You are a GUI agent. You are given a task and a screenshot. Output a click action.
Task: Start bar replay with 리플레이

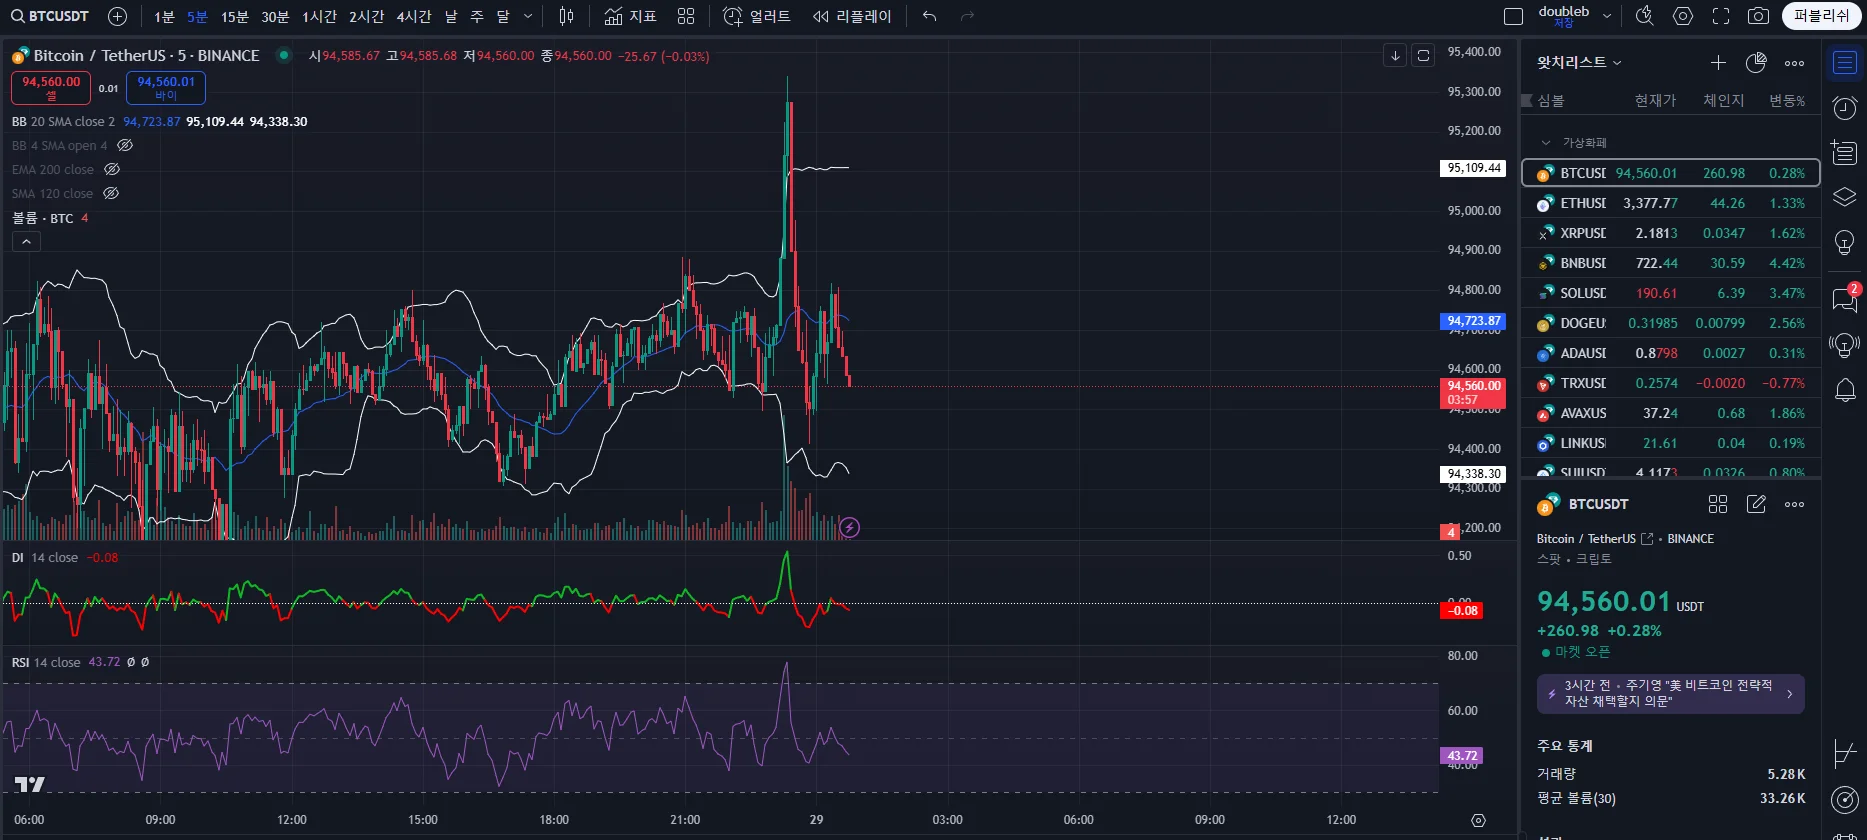point(852,16)
